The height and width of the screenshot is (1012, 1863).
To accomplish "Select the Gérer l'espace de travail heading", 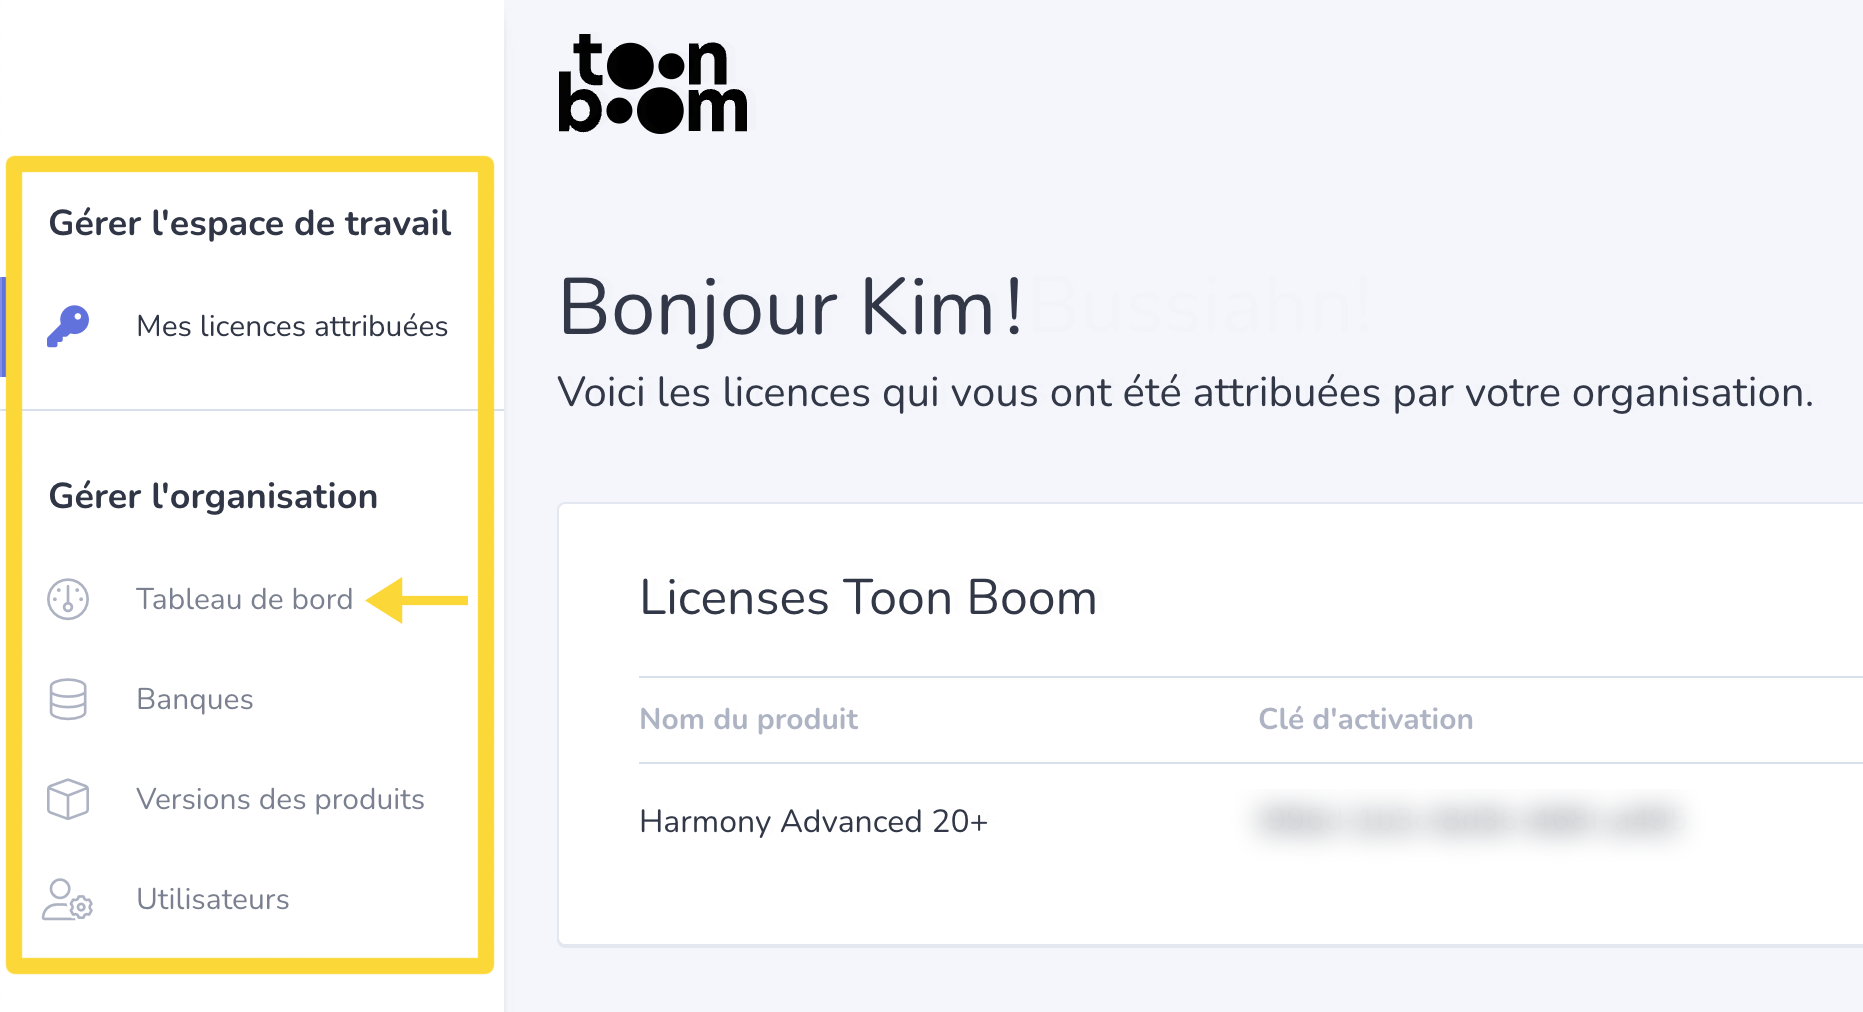I will tap(250, 223).
